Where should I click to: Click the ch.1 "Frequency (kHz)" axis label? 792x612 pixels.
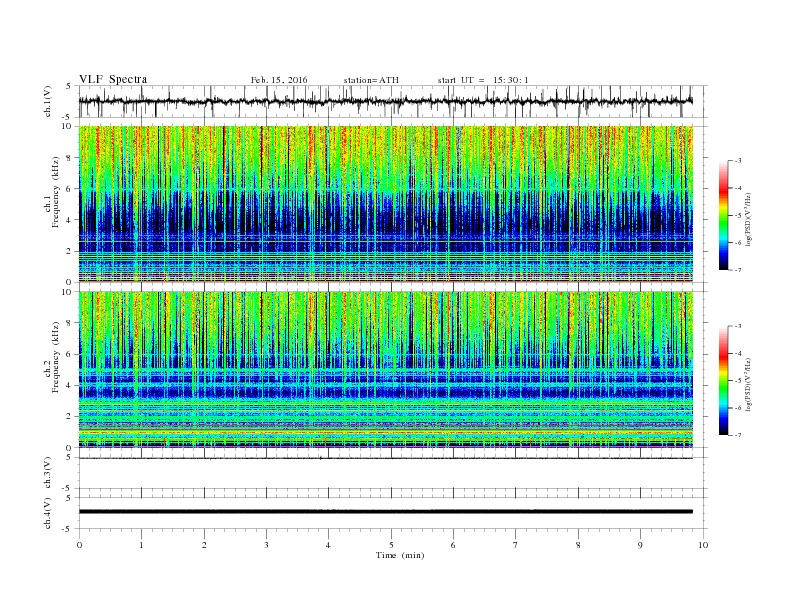pyautogui.click(x=56, y=192)
